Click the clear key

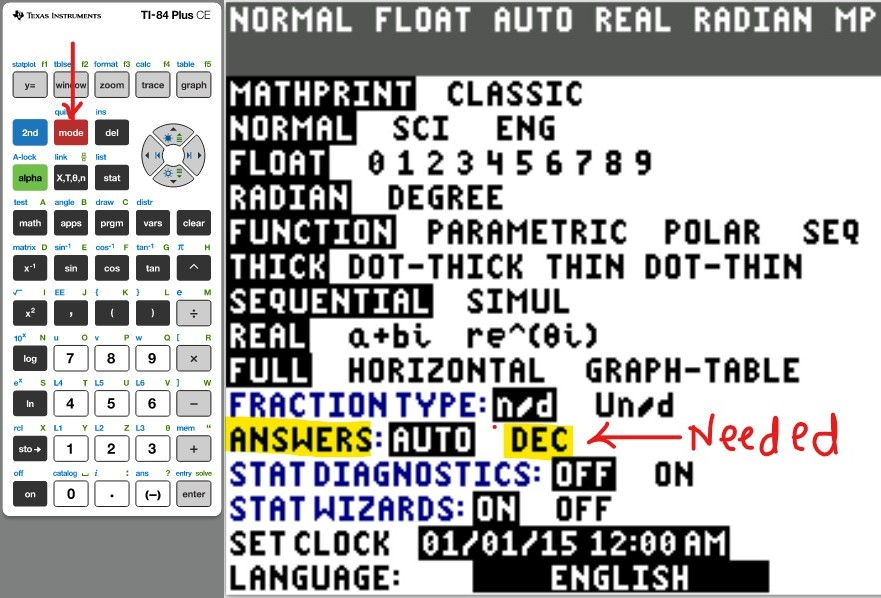tap(194, 223)
